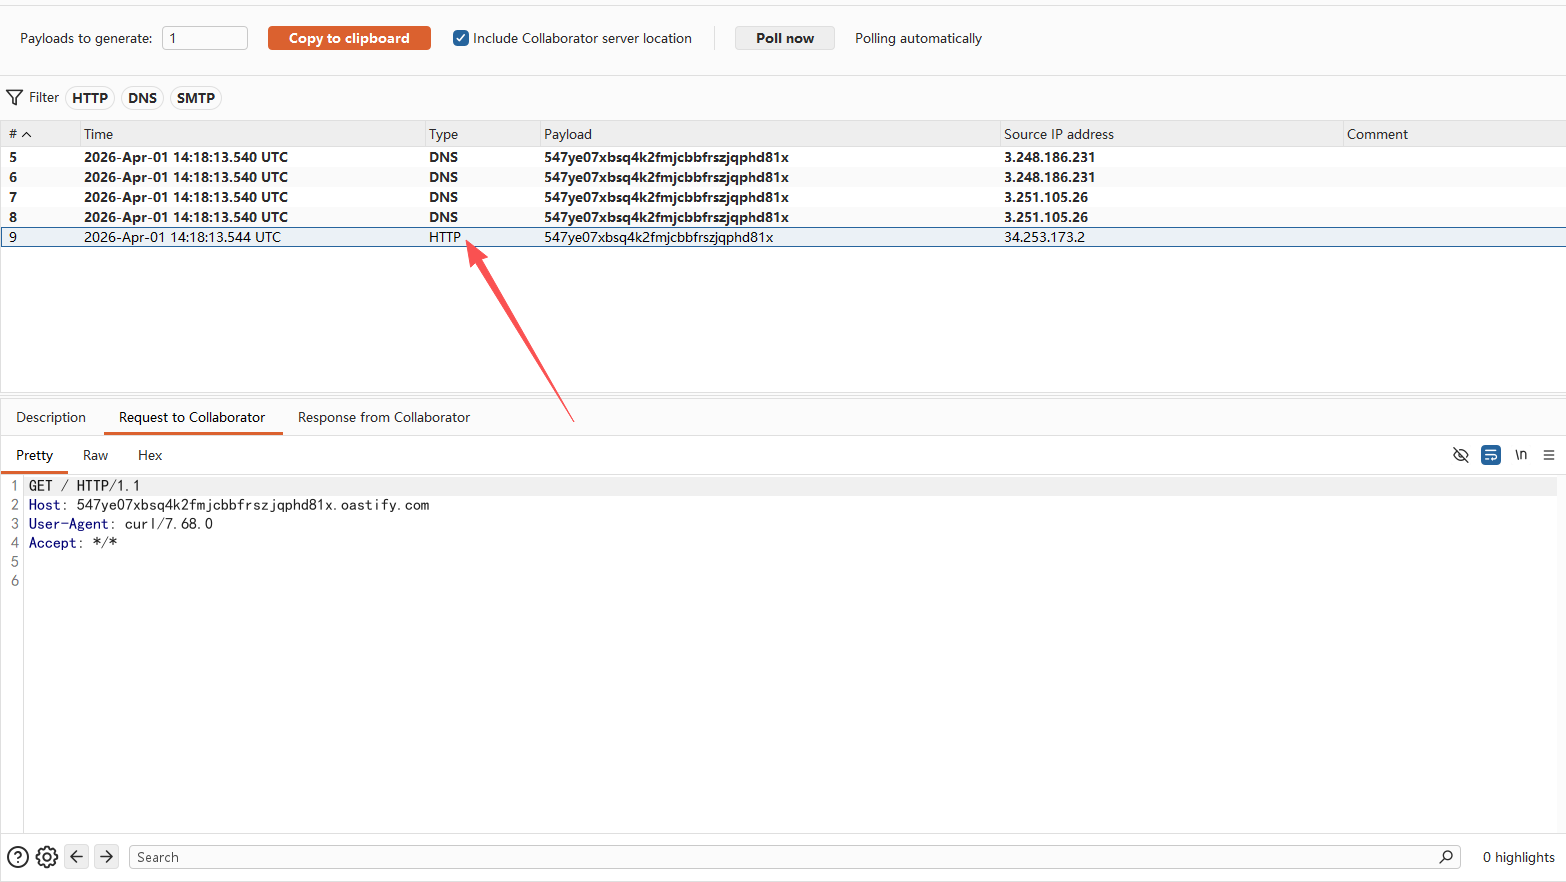Image resolution: width=1566 pixels, height=882 pixels.
Task: Go to next search match arrow
Action: pos(107,857)
